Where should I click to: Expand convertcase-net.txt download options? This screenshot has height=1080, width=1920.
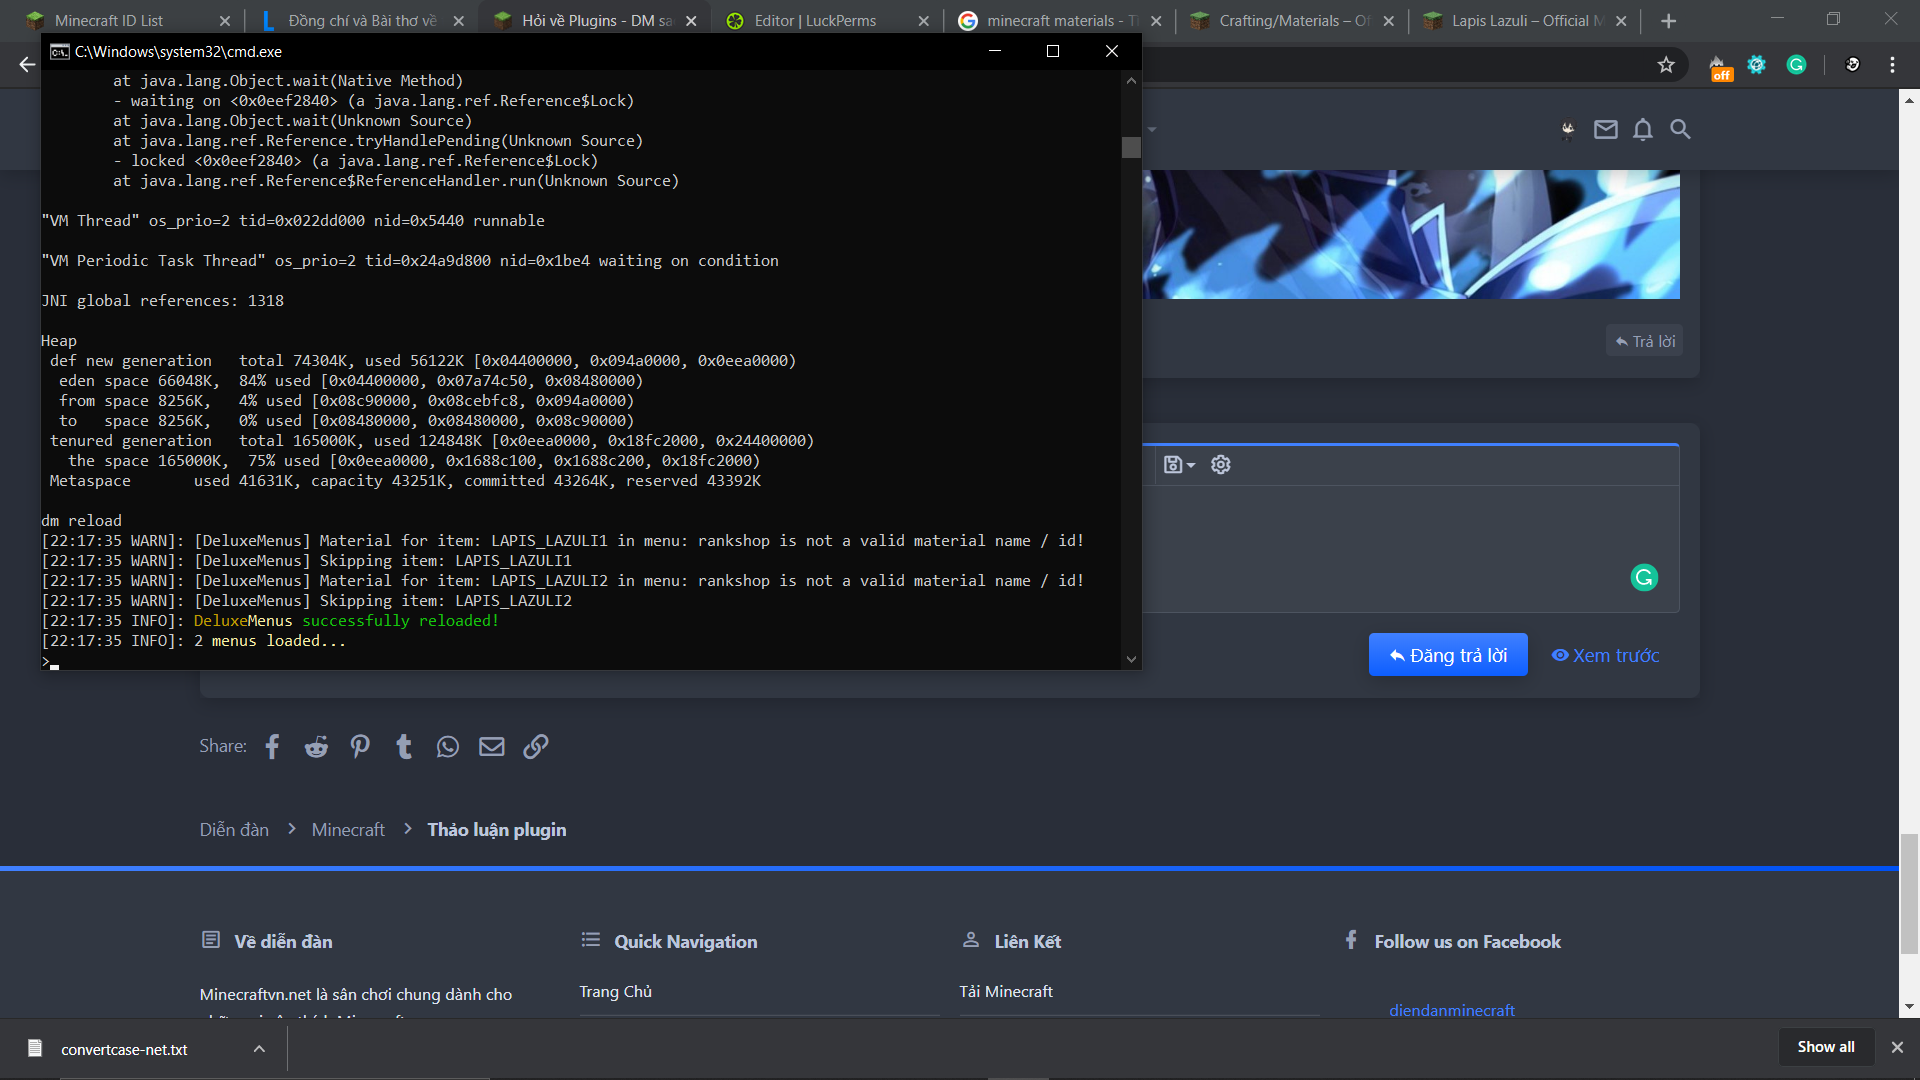click(259, 1049)
